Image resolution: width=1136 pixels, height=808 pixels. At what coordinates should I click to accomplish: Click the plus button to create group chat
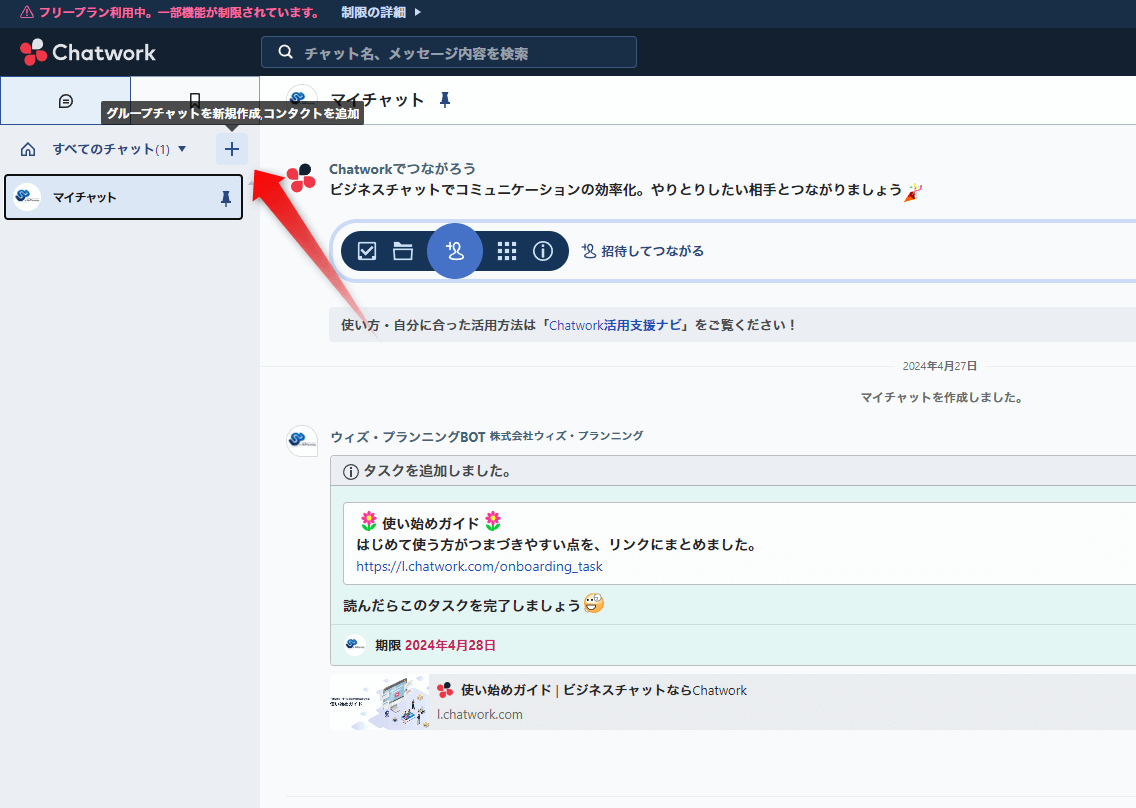coord(232,149)
